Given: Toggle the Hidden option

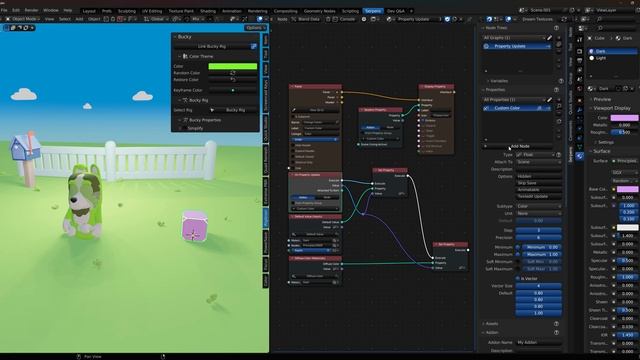Looking at the screenshot, I should coord(538,176).
